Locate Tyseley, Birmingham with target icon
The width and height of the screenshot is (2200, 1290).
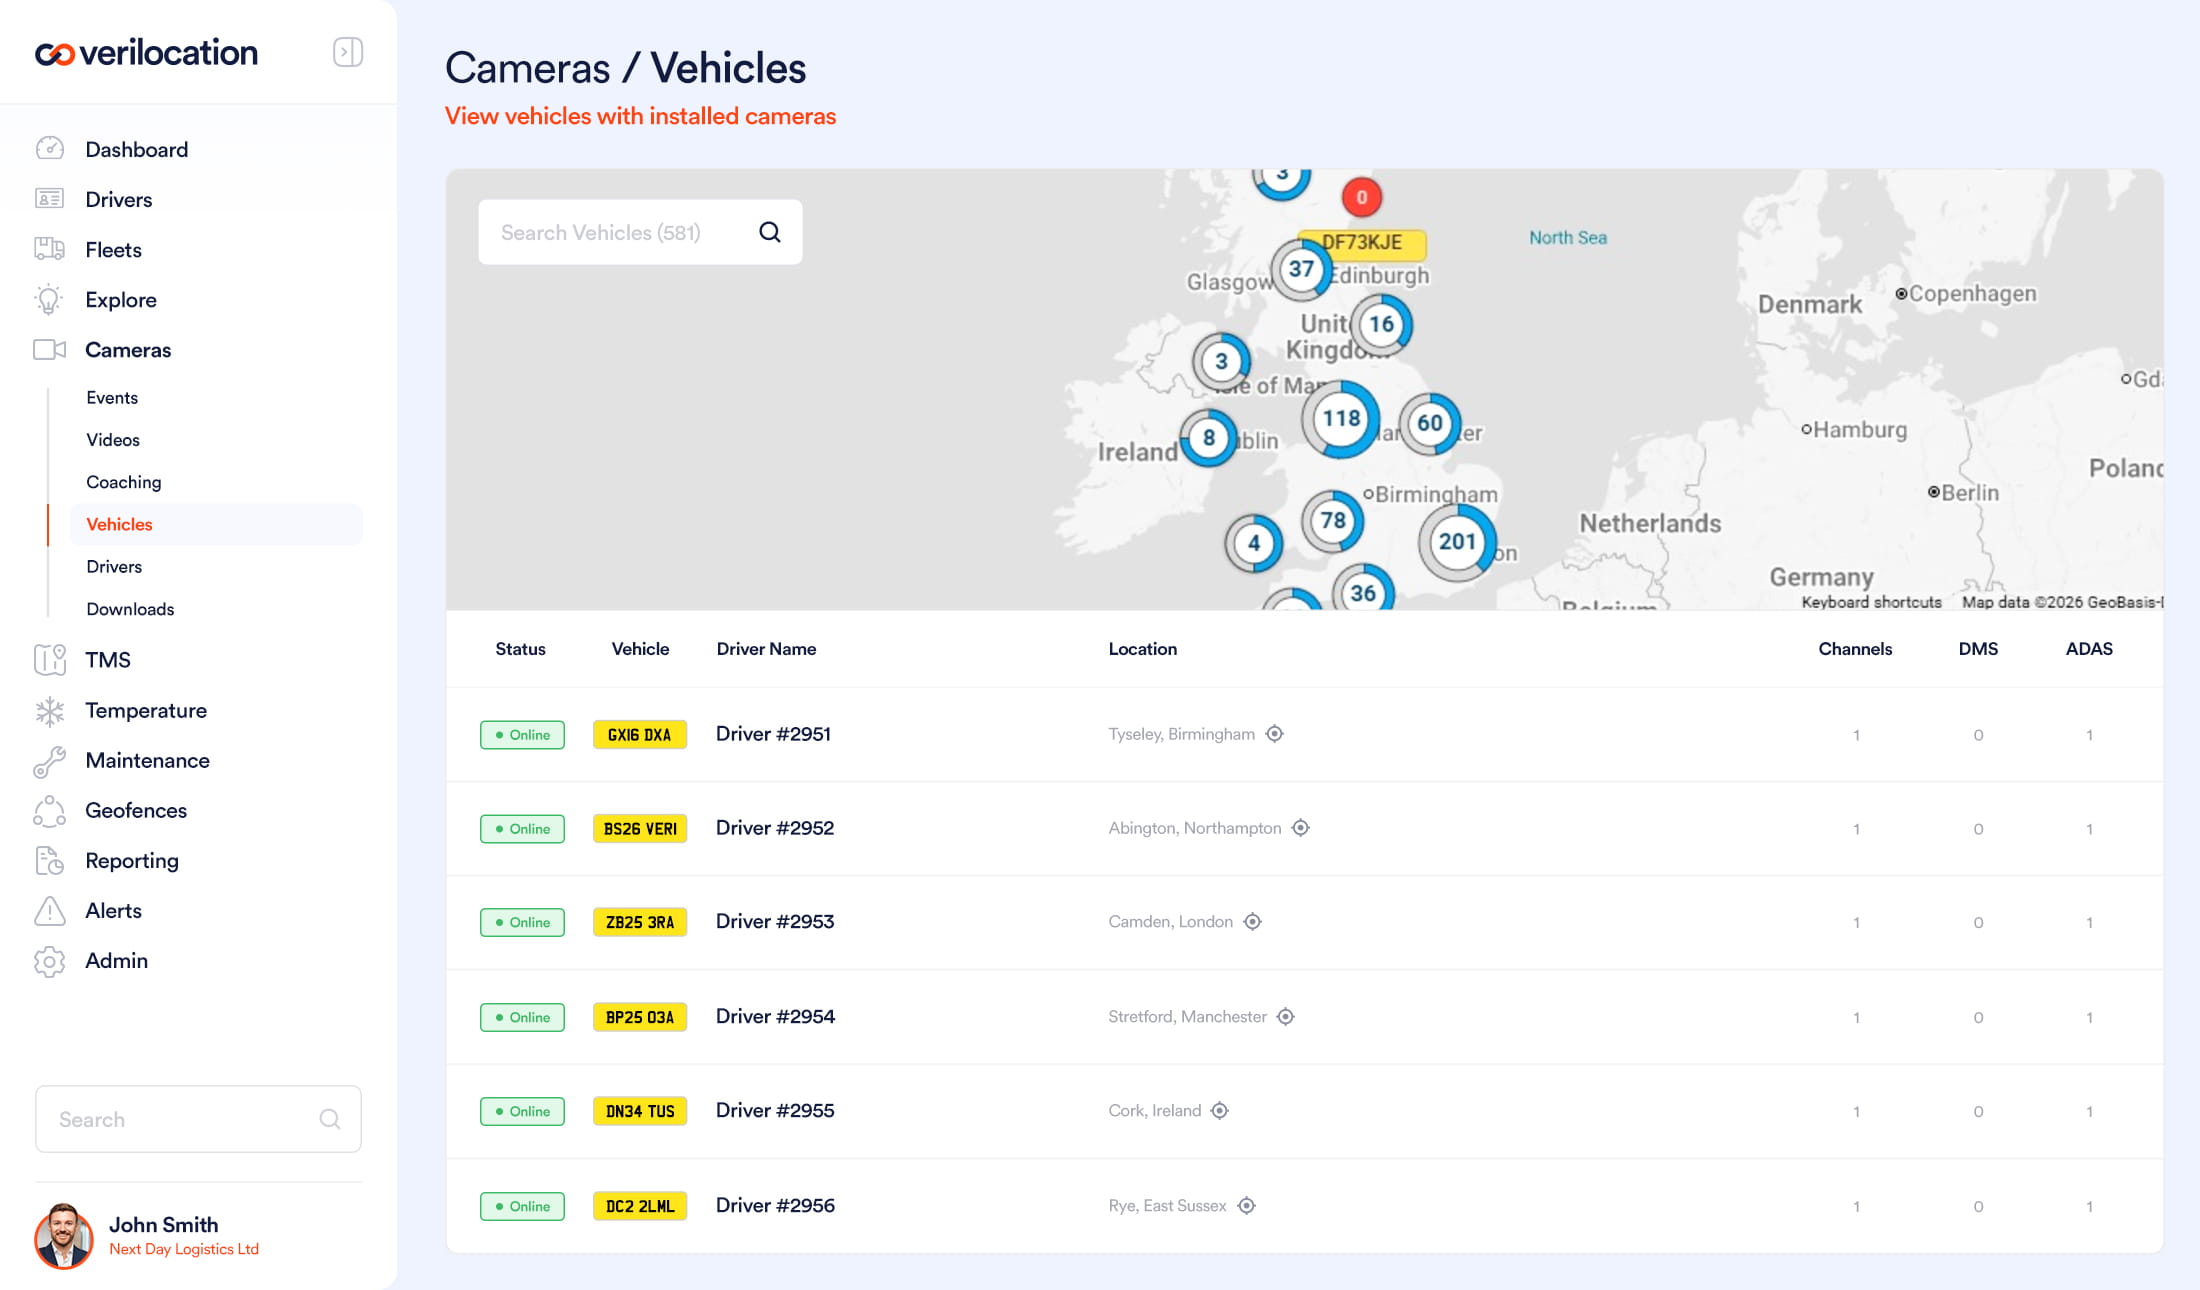tap(1274, 734)
